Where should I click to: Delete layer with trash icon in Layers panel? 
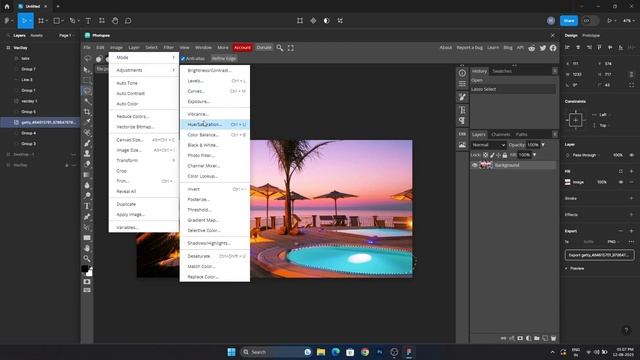[553, 338]
